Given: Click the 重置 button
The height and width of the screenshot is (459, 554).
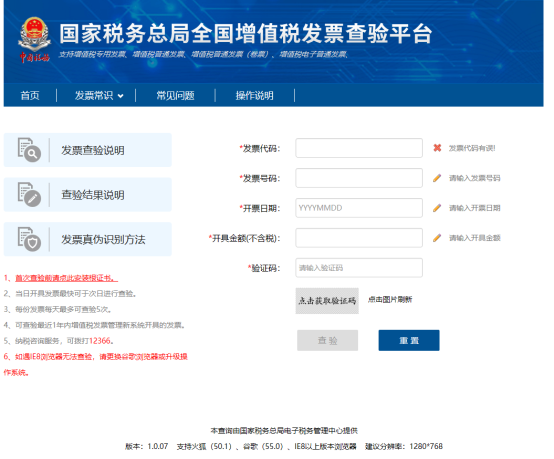Looking at the screenshot, I should (409, 340).
